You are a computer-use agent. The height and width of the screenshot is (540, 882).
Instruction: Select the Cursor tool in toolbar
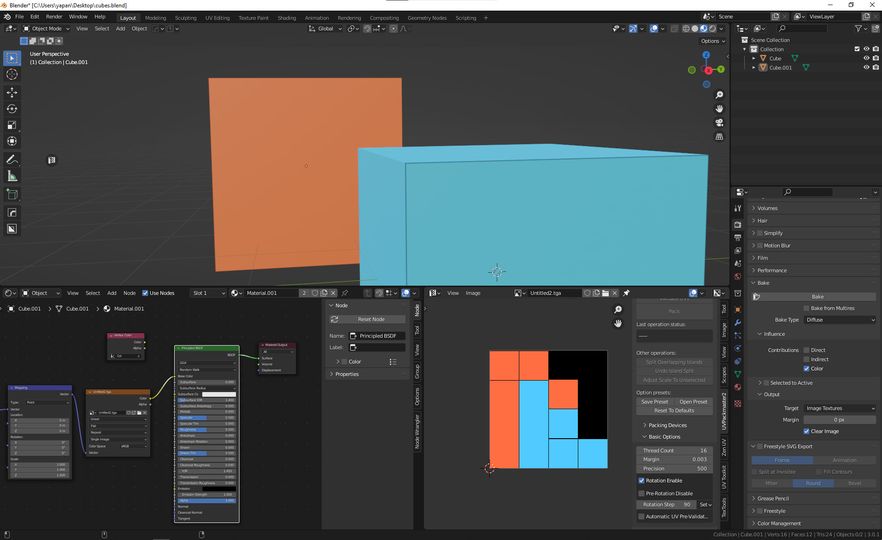pos(12,74)
